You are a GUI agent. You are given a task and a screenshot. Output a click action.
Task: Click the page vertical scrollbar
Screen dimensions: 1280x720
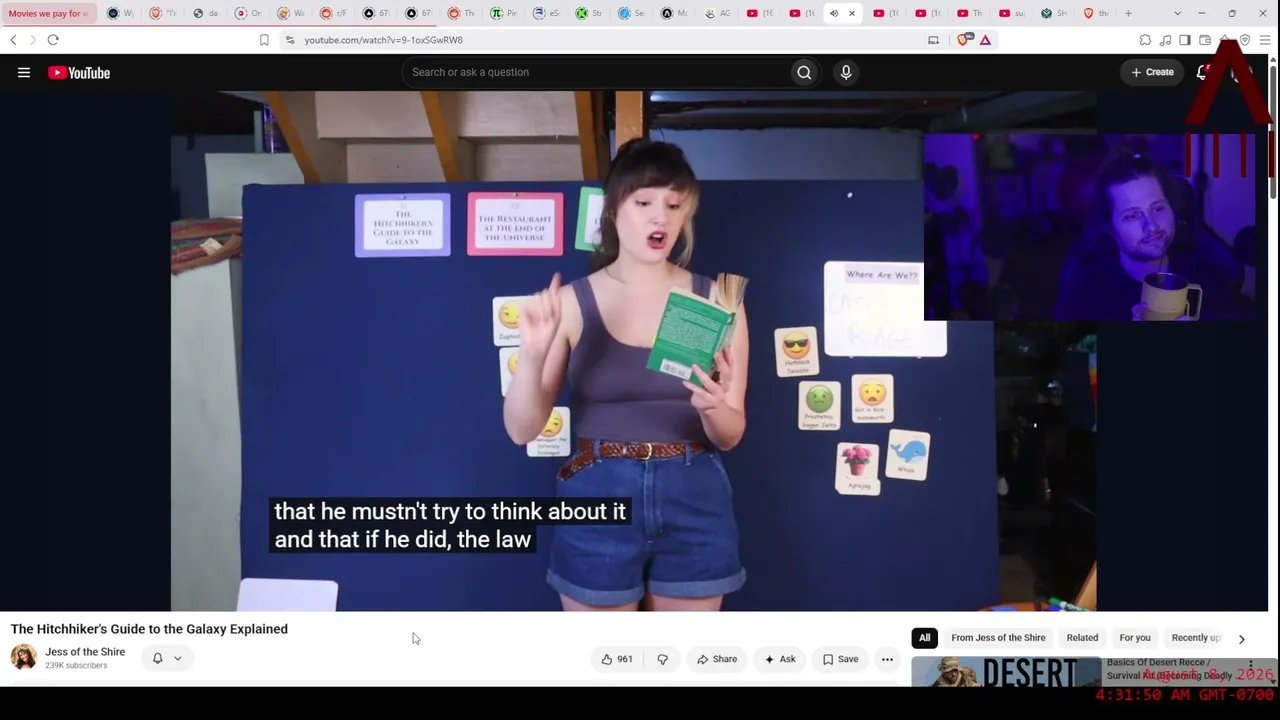point(1273,130)
